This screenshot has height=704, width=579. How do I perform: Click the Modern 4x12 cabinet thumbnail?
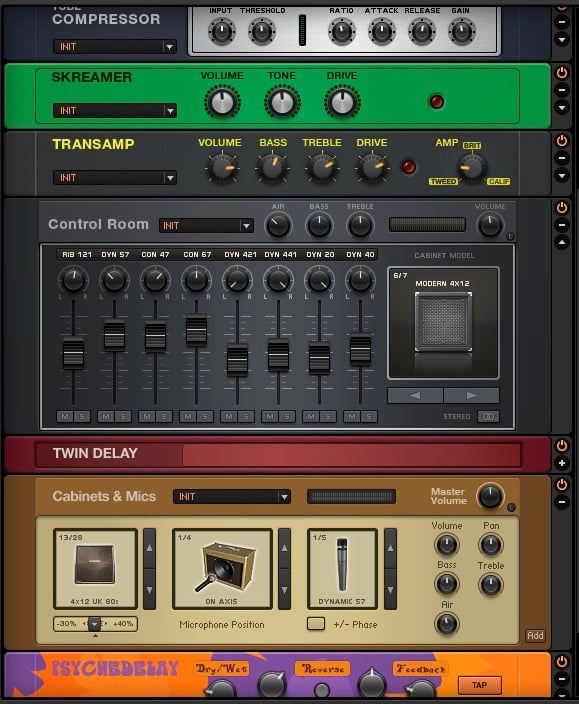[x=443, y=322]
